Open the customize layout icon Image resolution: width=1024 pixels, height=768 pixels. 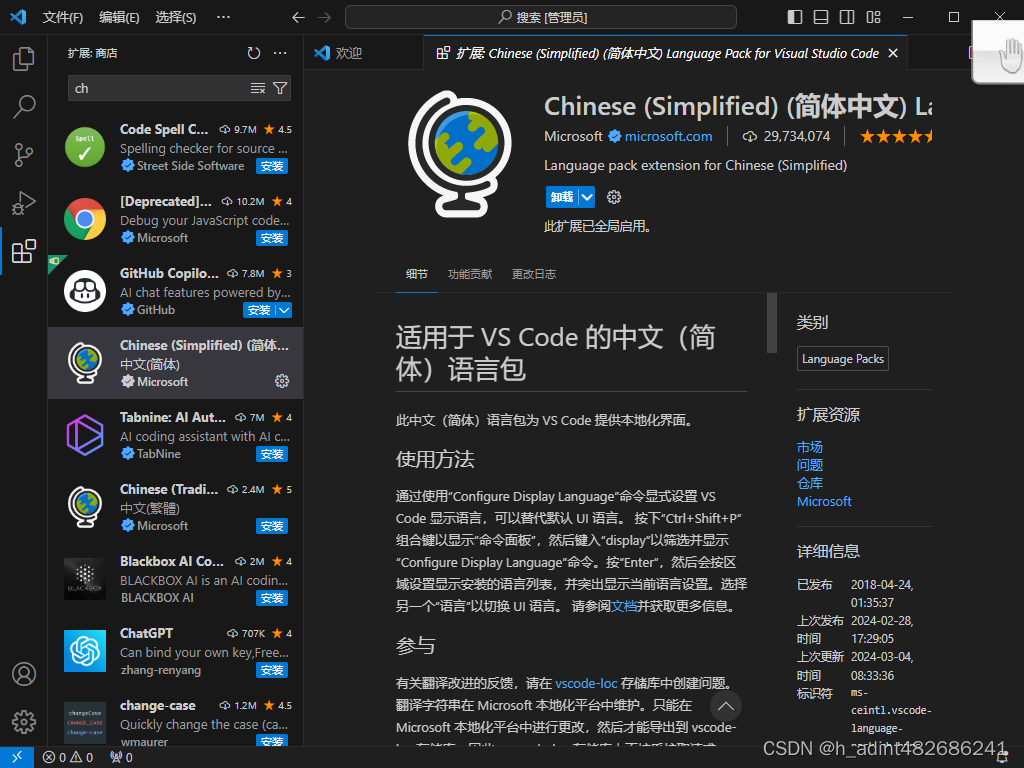[874, 17]
